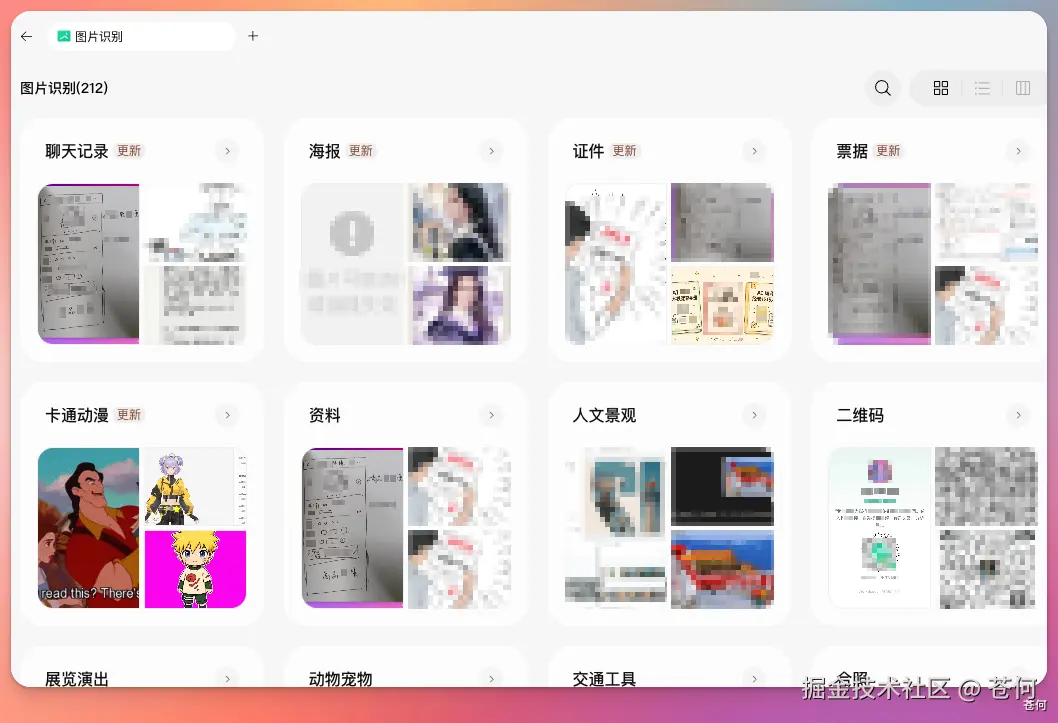Click 更新 badge next to 聊天记录

coord(129,150)
